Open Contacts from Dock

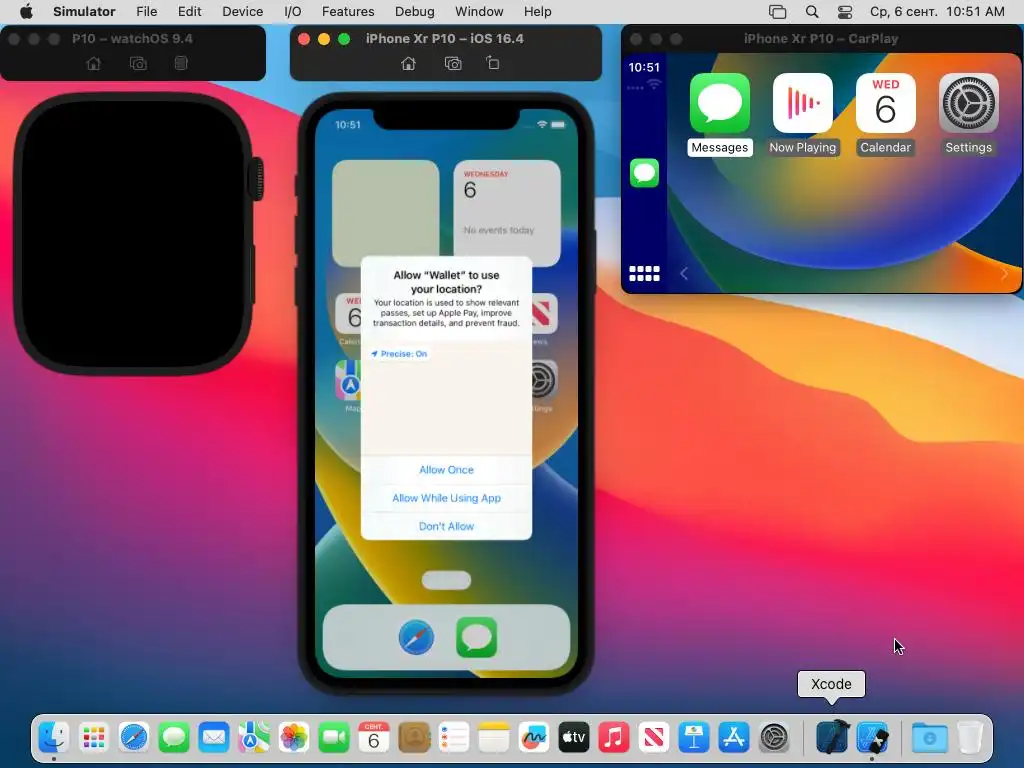click(414, 738)
